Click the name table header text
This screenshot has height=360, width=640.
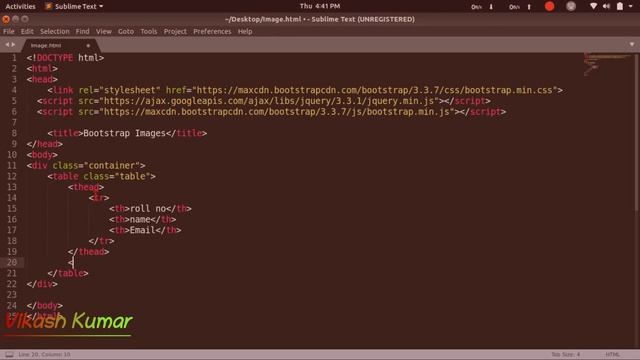(140, 219)
